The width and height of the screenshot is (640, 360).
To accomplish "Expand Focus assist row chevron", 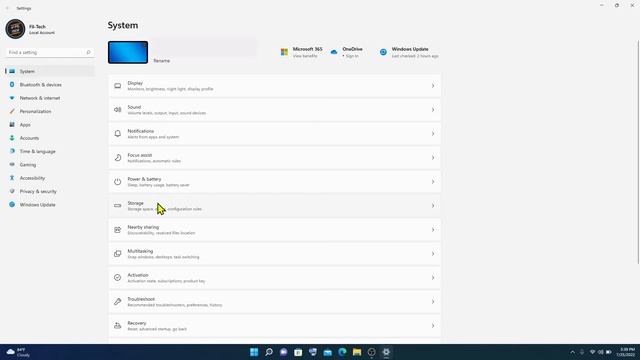I will (433, 158).
